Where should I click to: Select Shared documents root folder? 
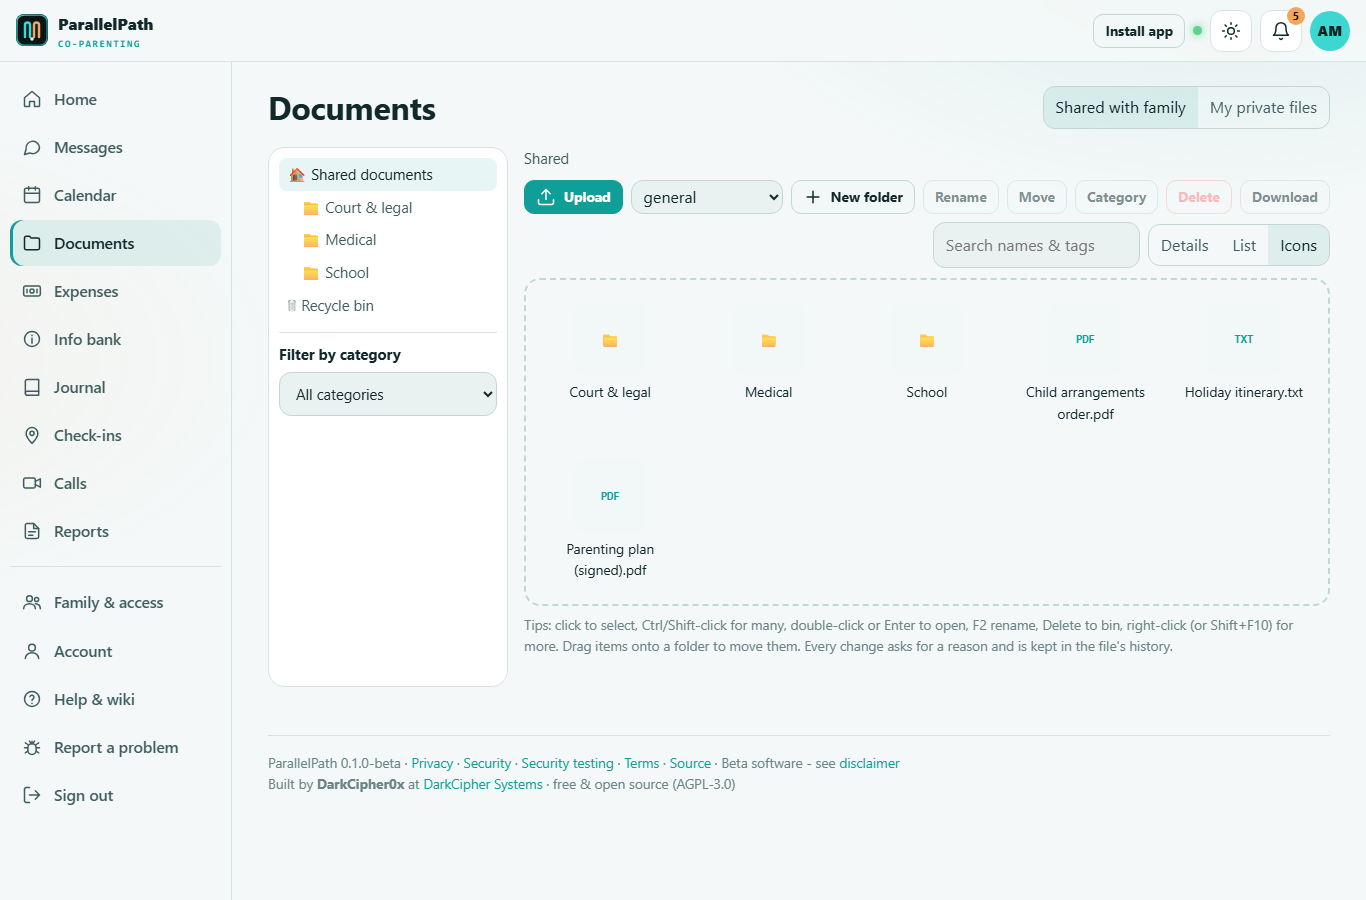point(388,174)
